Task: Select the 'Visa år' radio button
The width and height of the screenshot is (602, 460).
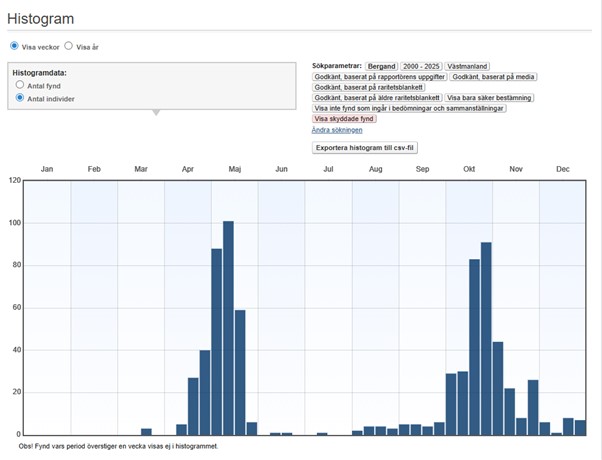Action: pyautogui.click(x=68, y=45)
